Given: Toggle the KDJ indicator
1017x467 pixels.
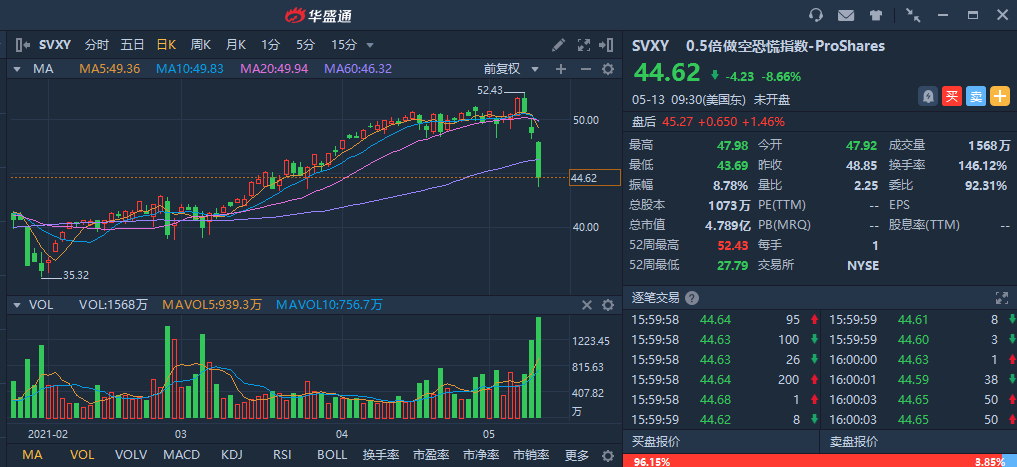Looking at the screenshot, I should click(232, 455).
